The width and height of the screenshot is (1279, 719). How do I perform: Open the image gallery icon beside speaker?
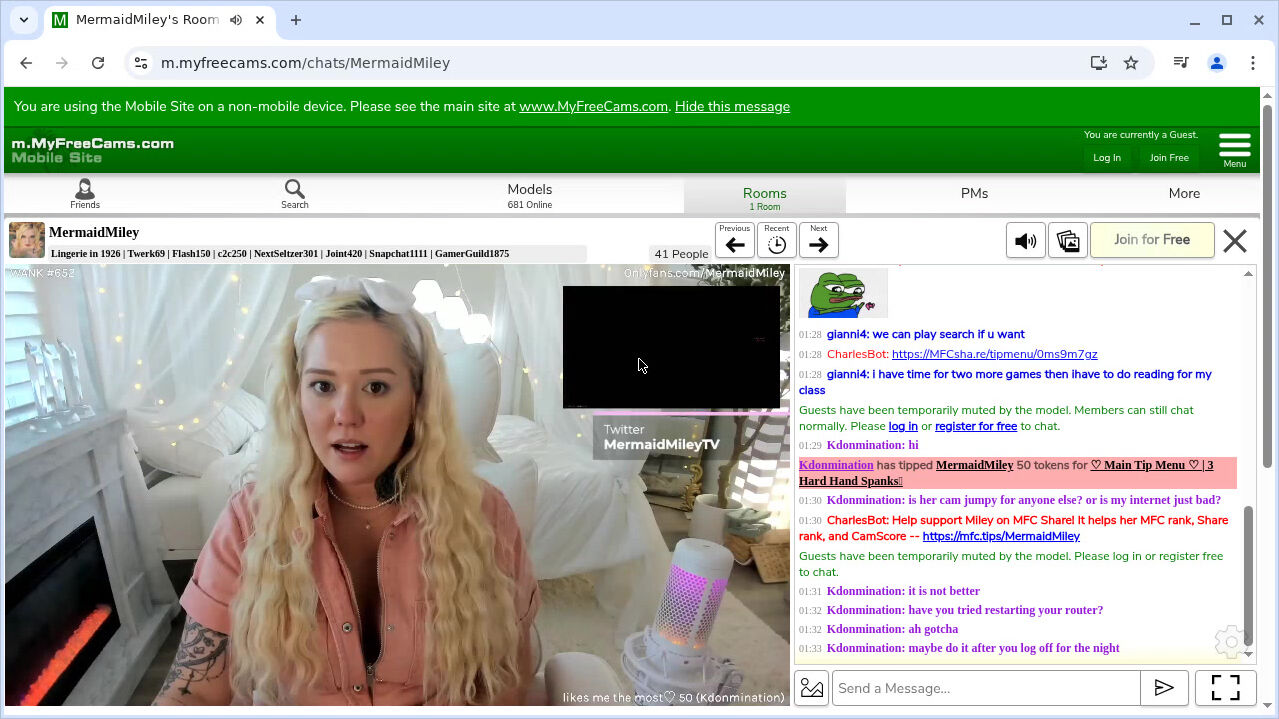pyautogui.click(x=1067, y=241)
